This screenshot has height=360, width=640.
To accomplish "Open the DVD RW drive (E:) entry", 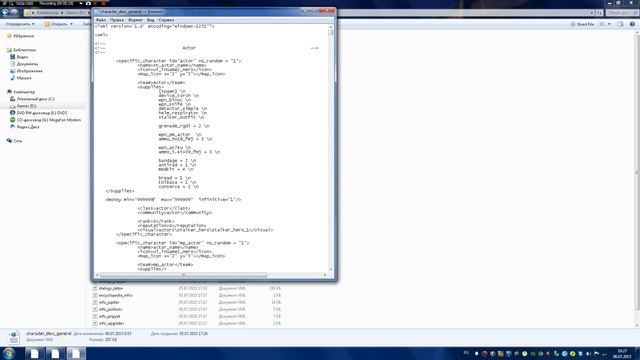I will click(42, 113).
